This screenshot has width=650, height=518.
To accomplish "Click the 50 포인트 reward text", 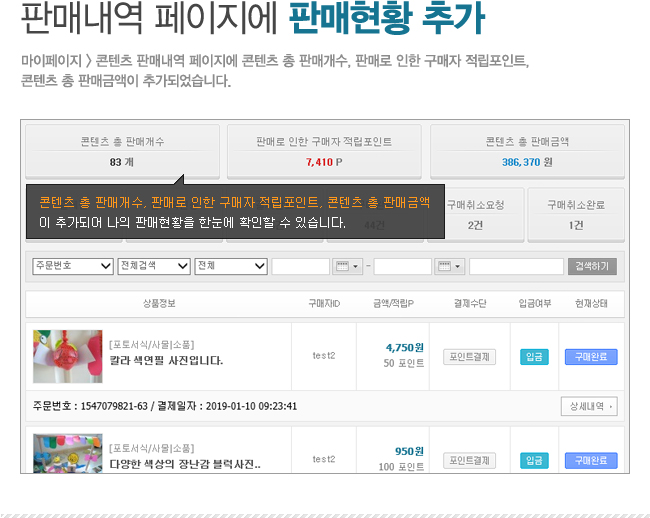I will coord(403,363).
